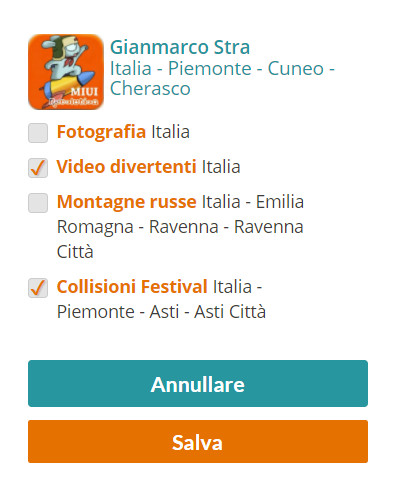Cancel with the Annullare button
This screenshot has height=502, width=397.
[198, 383]
